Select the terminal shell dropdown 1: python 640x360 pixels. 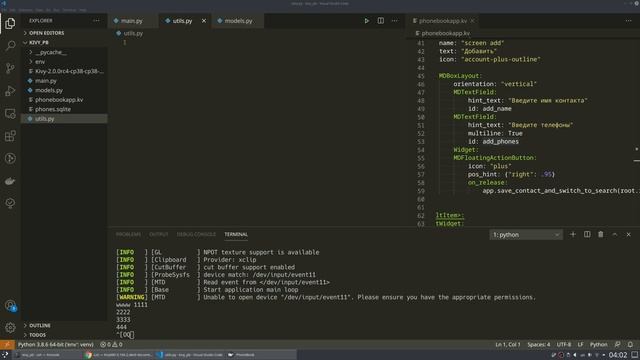pos(526,235)
